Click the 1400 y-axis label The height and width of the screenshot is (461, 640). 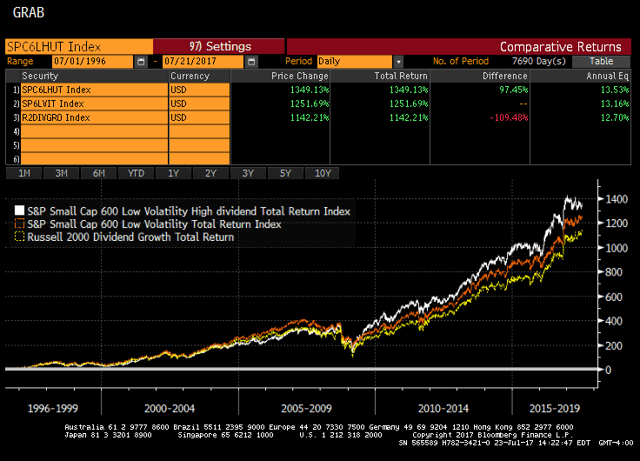[x=616, y=199]
